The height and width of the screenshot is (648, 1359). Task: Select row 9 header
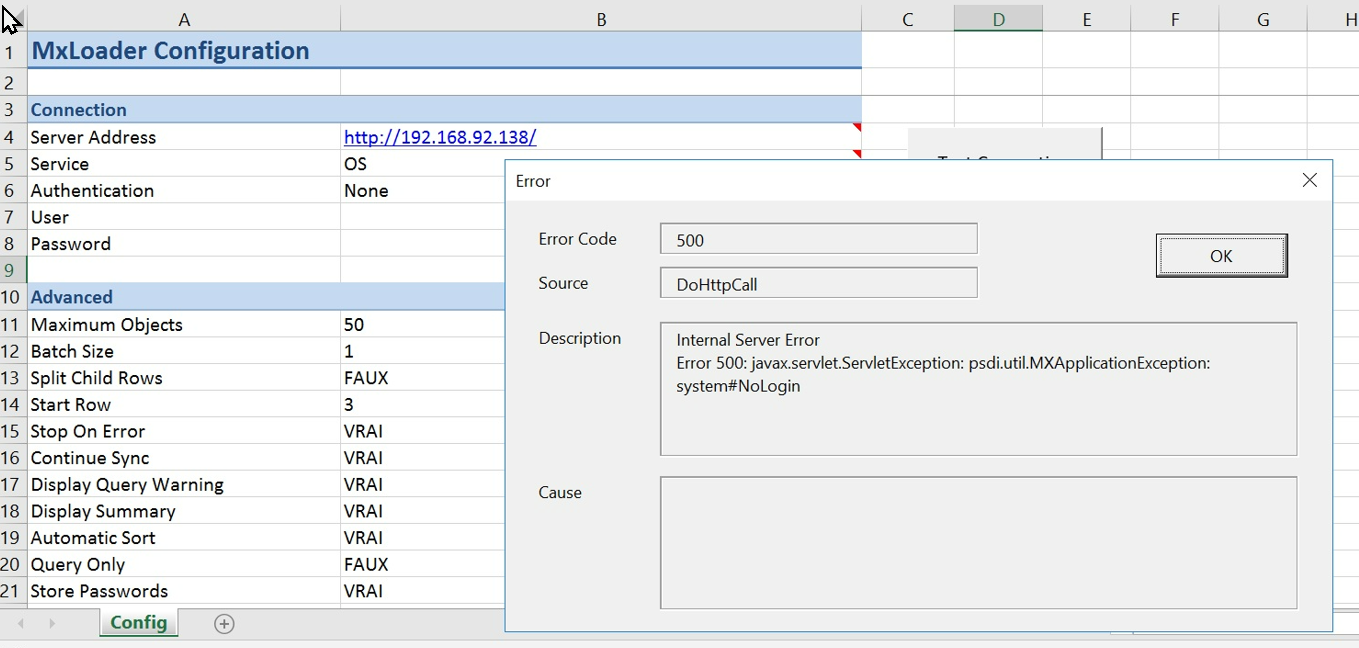(x=11, y=270)
